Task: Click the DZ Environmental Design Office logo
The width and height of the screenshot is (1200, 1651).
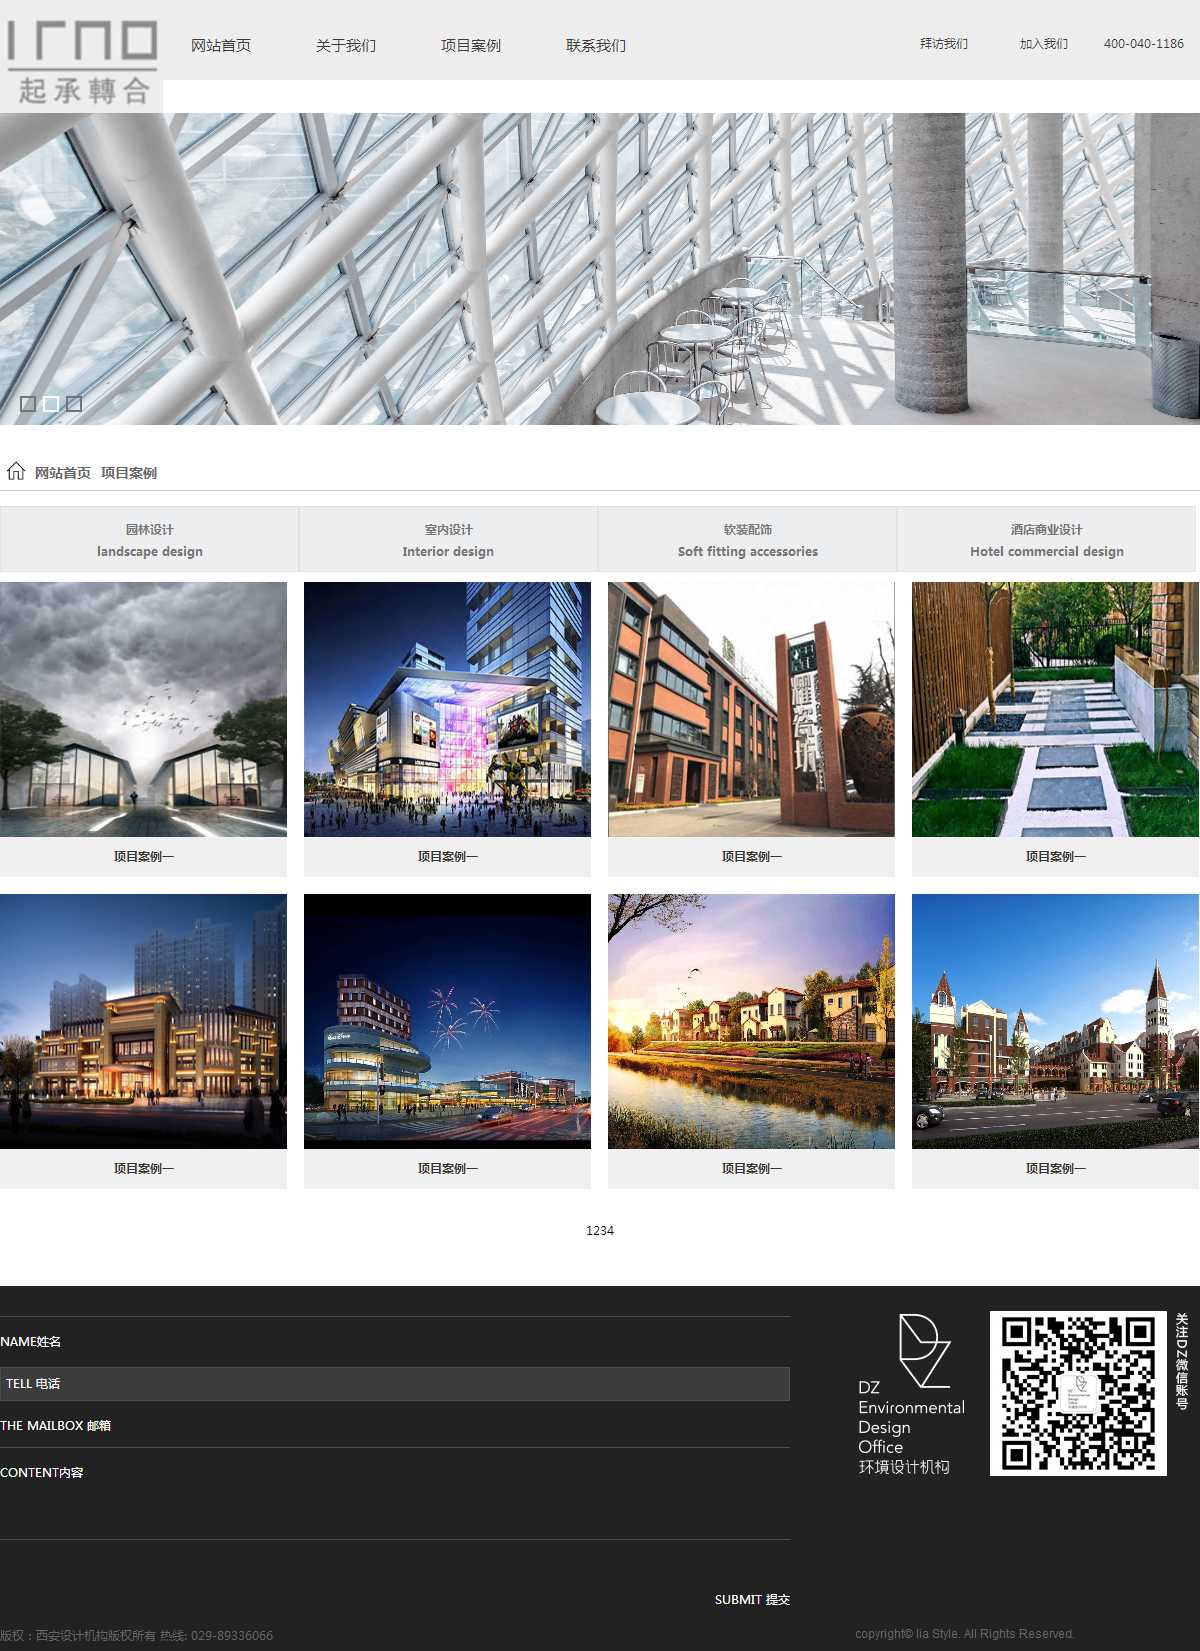Action: (x=910, y=1395)
